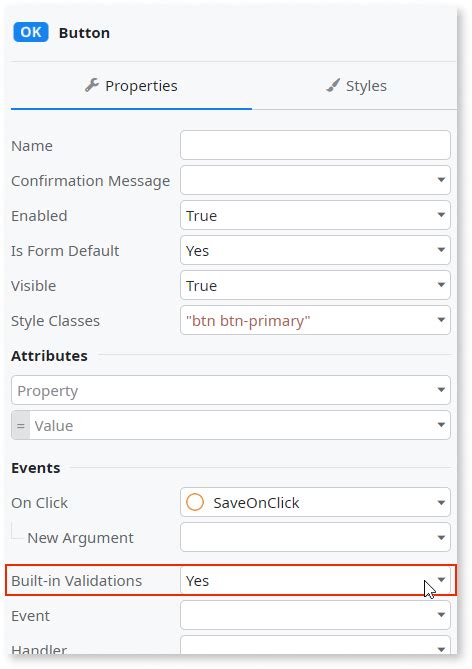Open the Built-in Validations dropdown arrow

pos(441,580)
